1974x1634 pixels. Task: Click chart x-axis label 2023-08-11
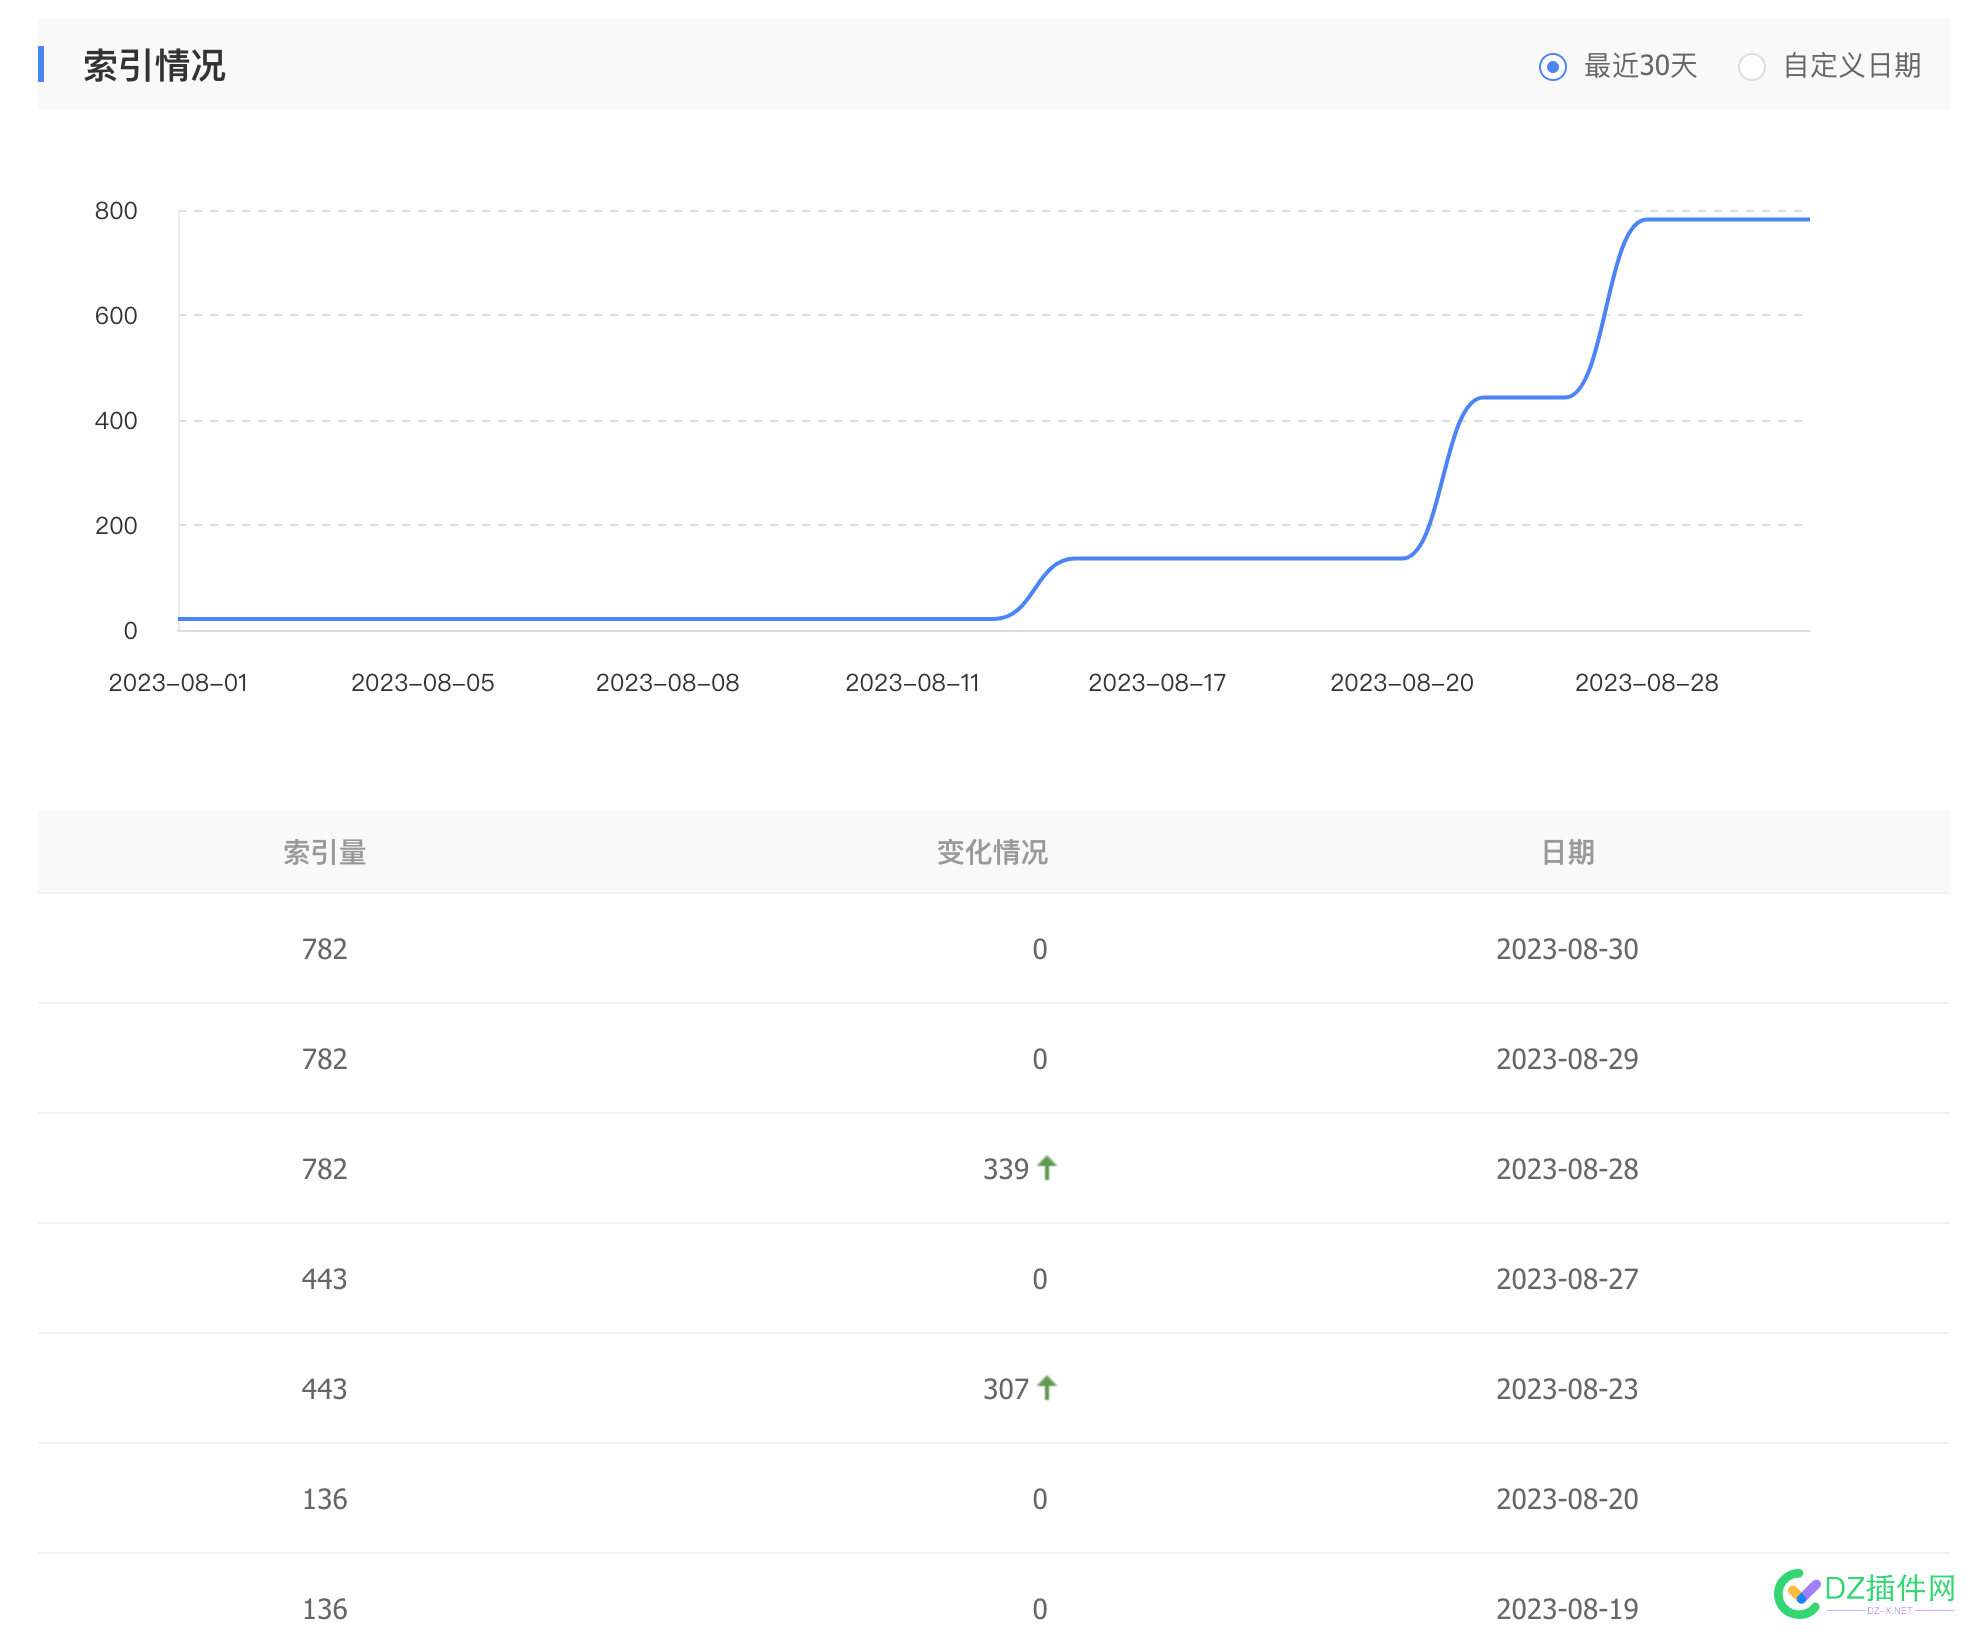[x=912, y=683]
